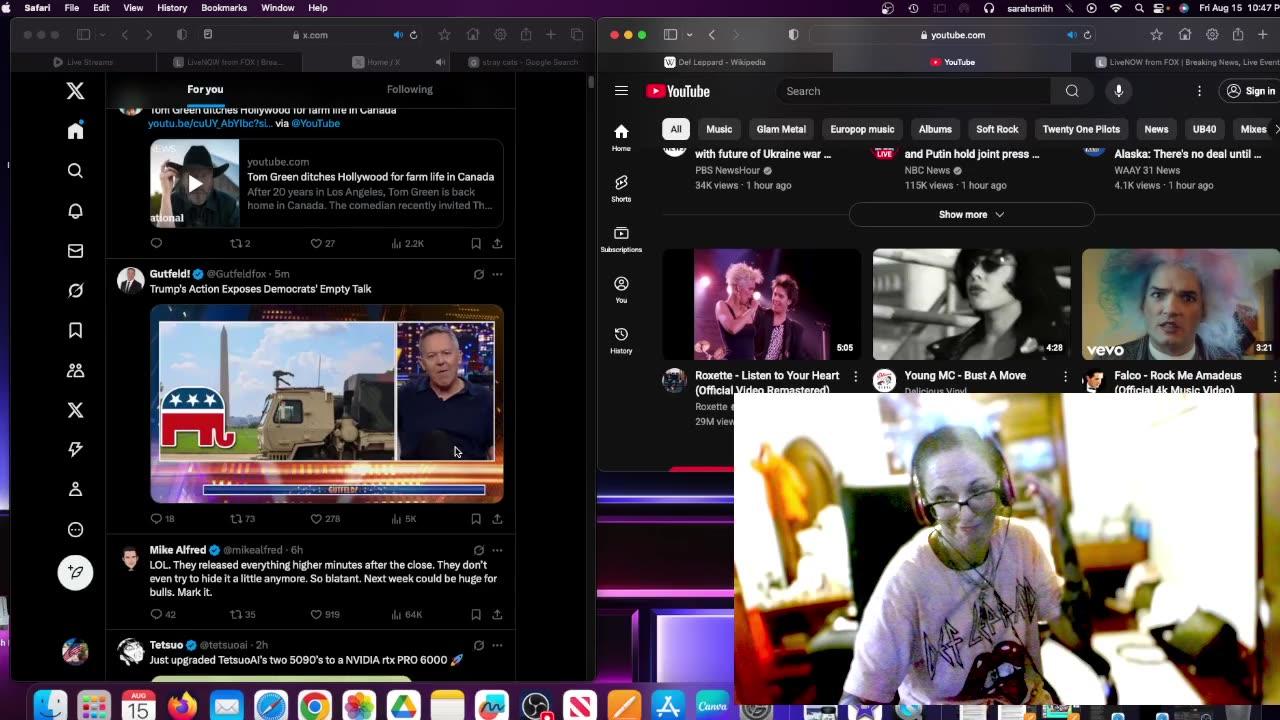Open X profile person icon in sidebar
Image resolution: width=1280 pixels, height=720 pixels.
click(x=75, y=490)
